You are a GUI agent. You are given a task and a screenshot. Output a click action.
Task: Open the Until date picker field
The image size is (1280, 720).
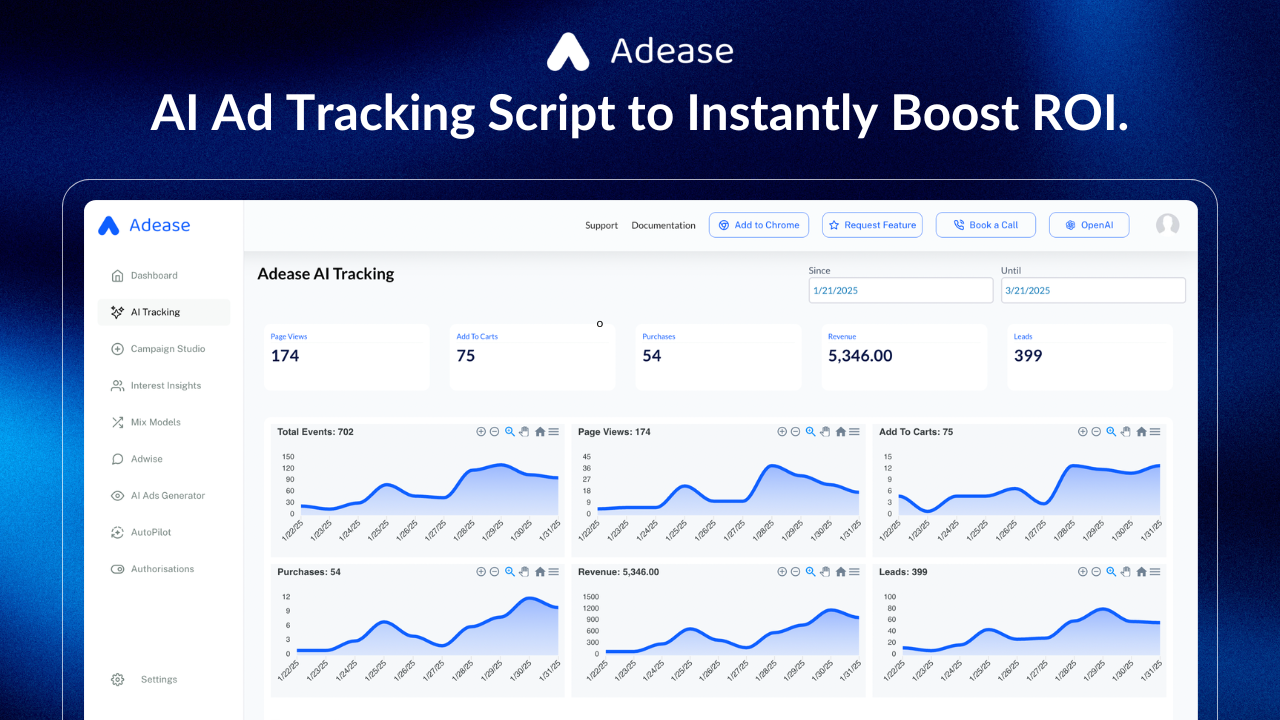(1093, 290)
